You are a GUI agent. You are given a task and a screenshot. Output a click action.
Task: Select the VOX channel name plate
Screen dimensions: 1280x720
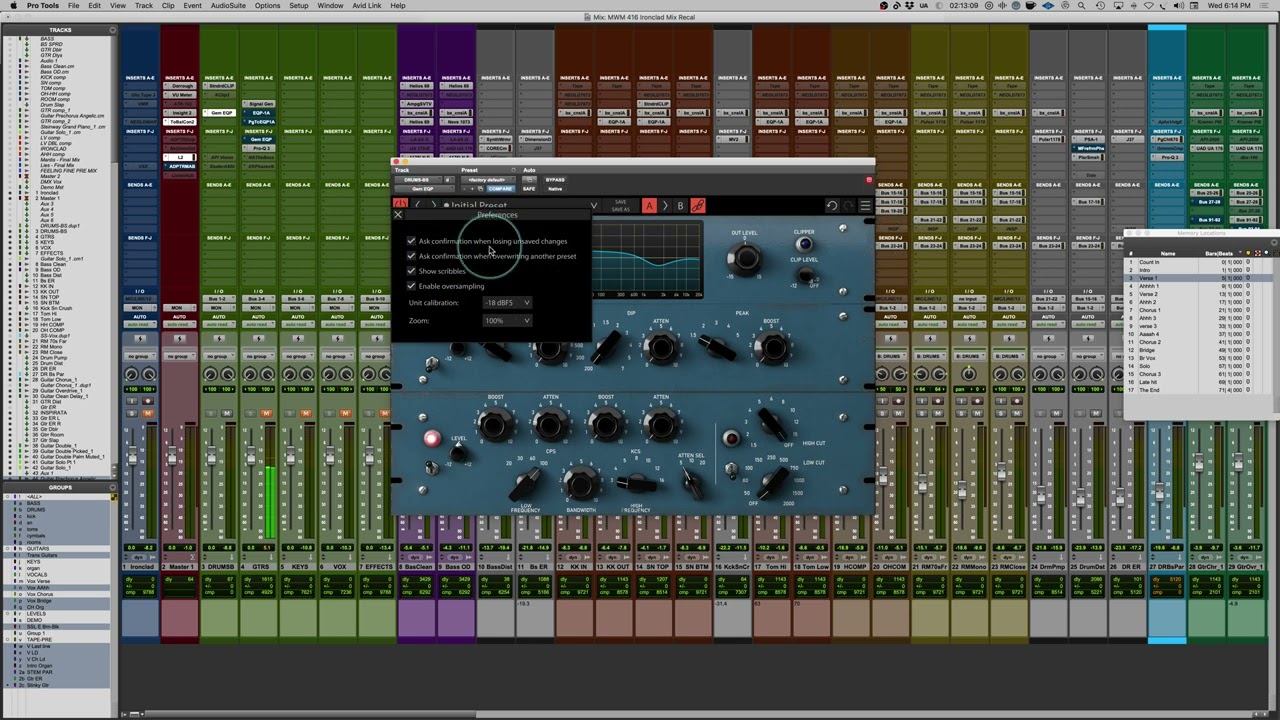[337, 567]
